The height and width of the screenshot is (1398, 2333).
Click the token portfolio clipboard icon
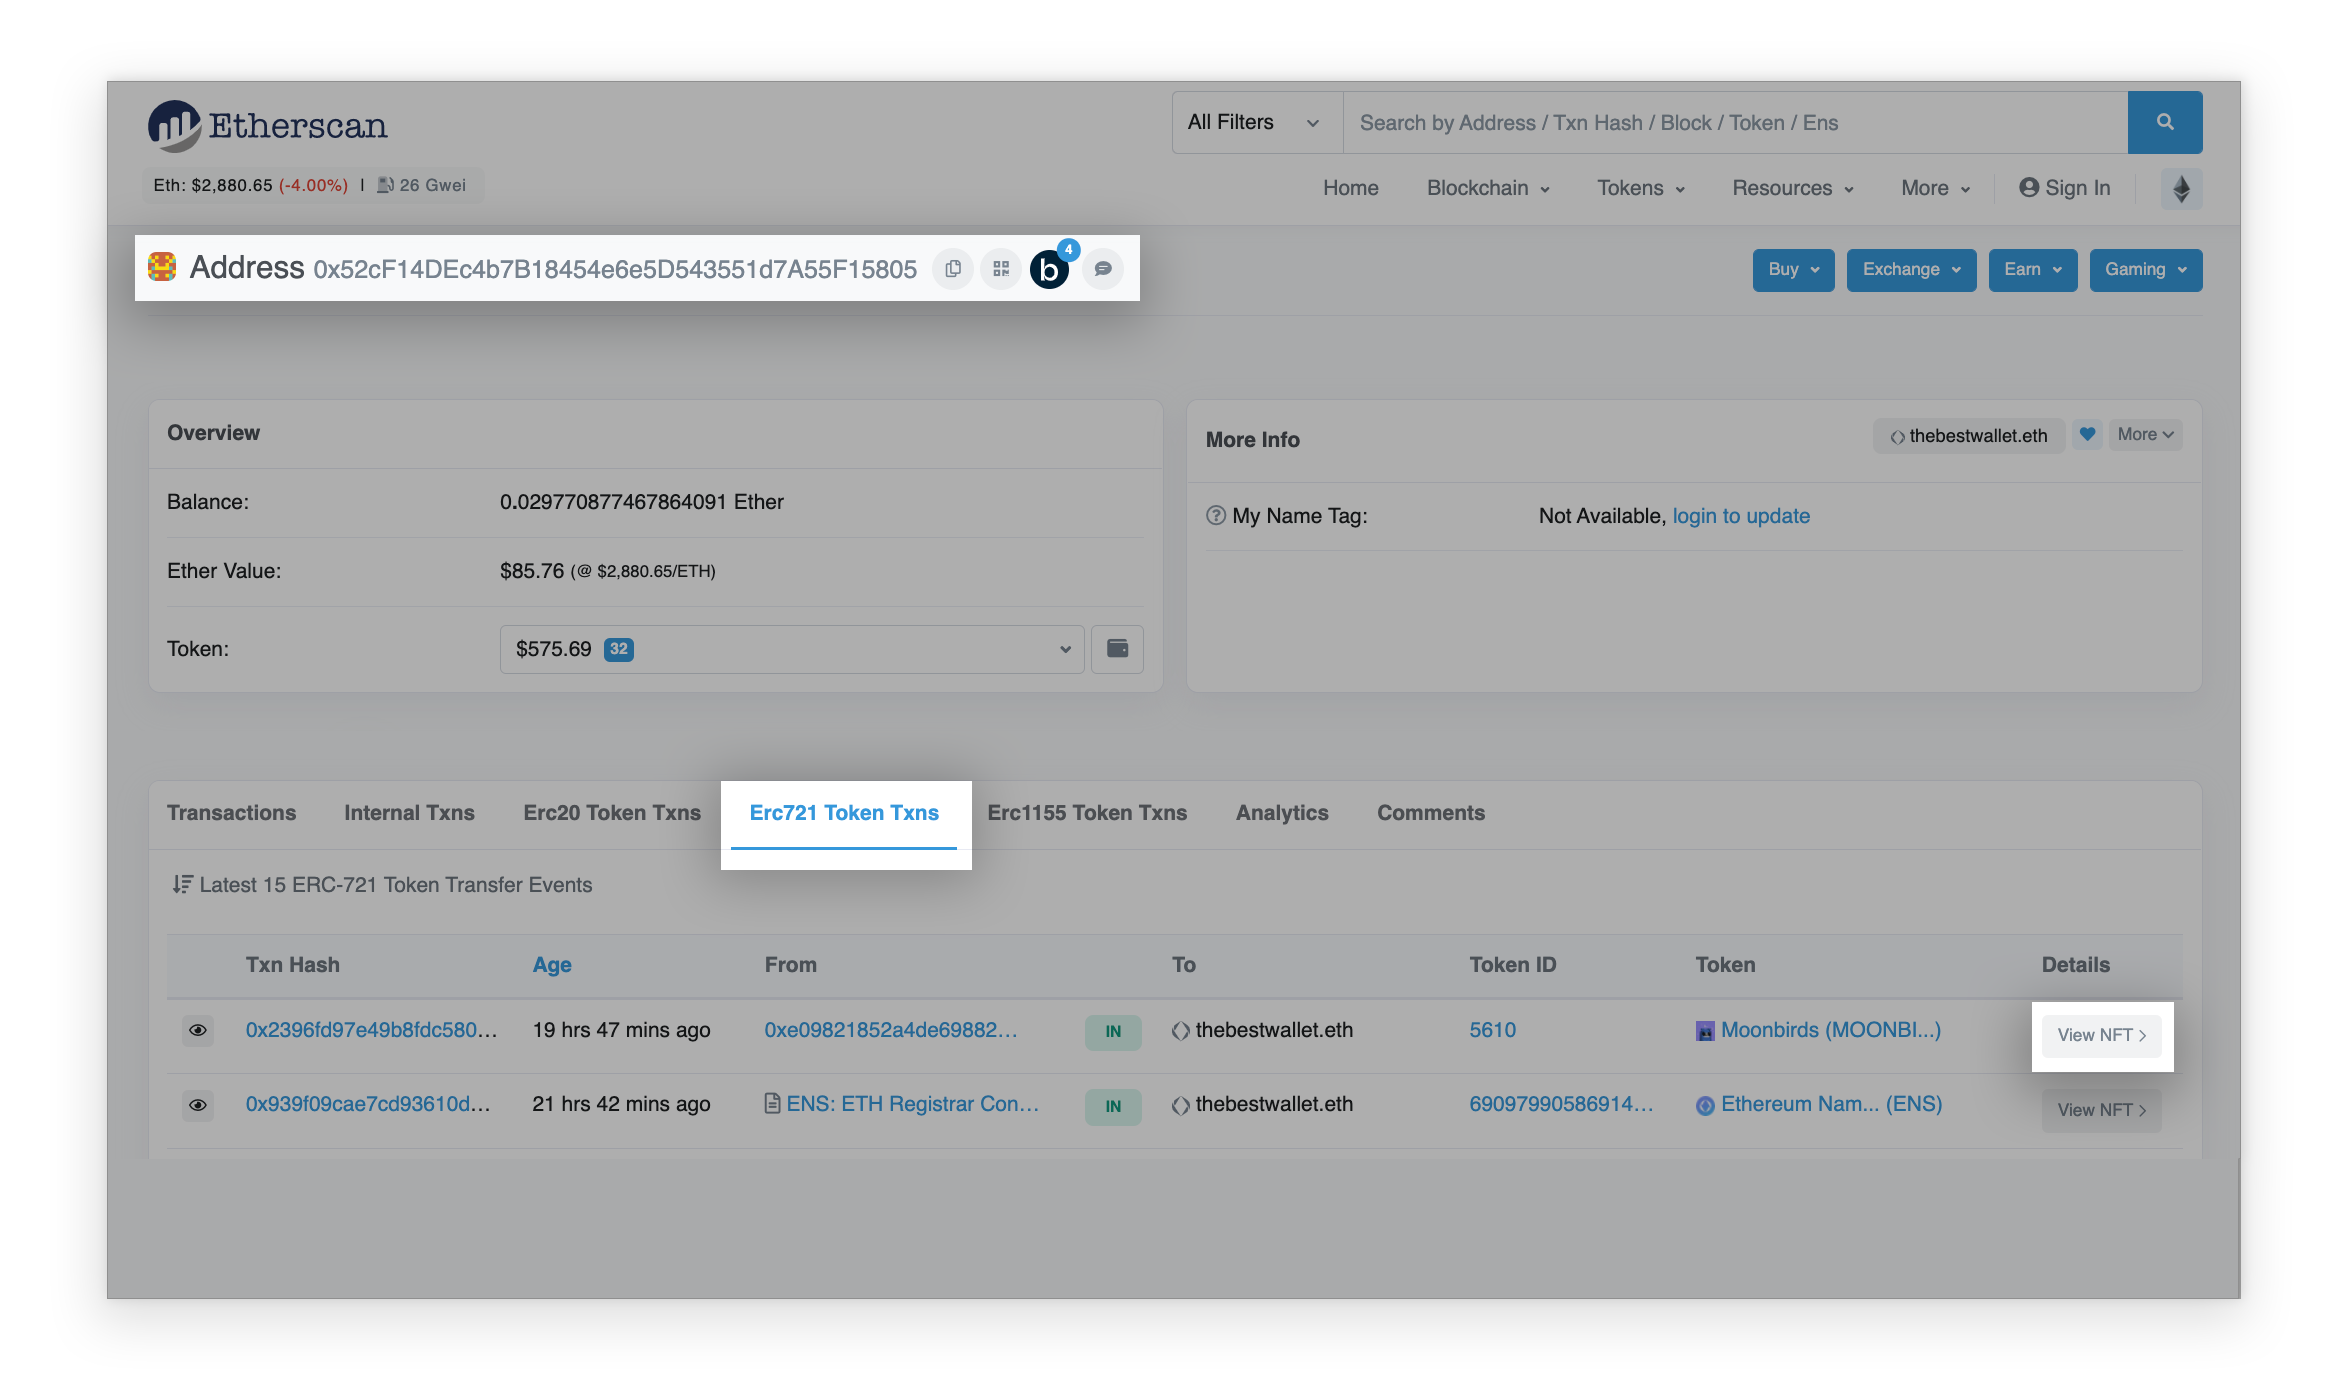(x=1118, y=647)
